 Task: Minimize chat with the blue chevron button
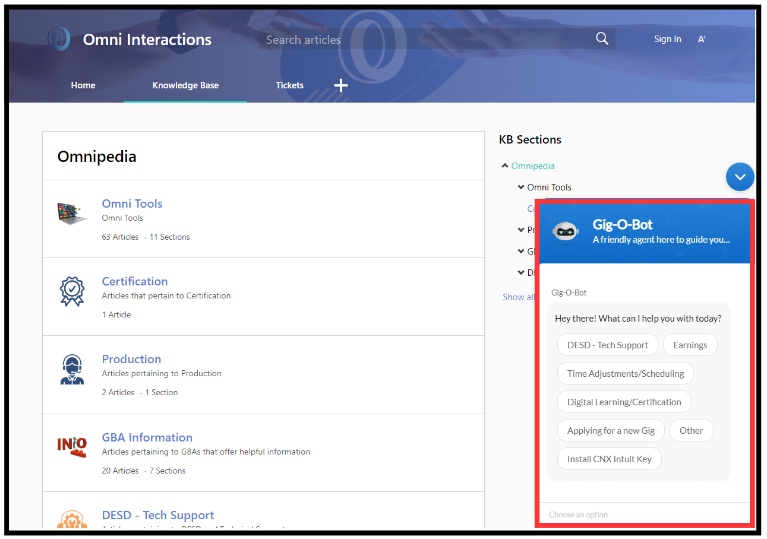740,177
